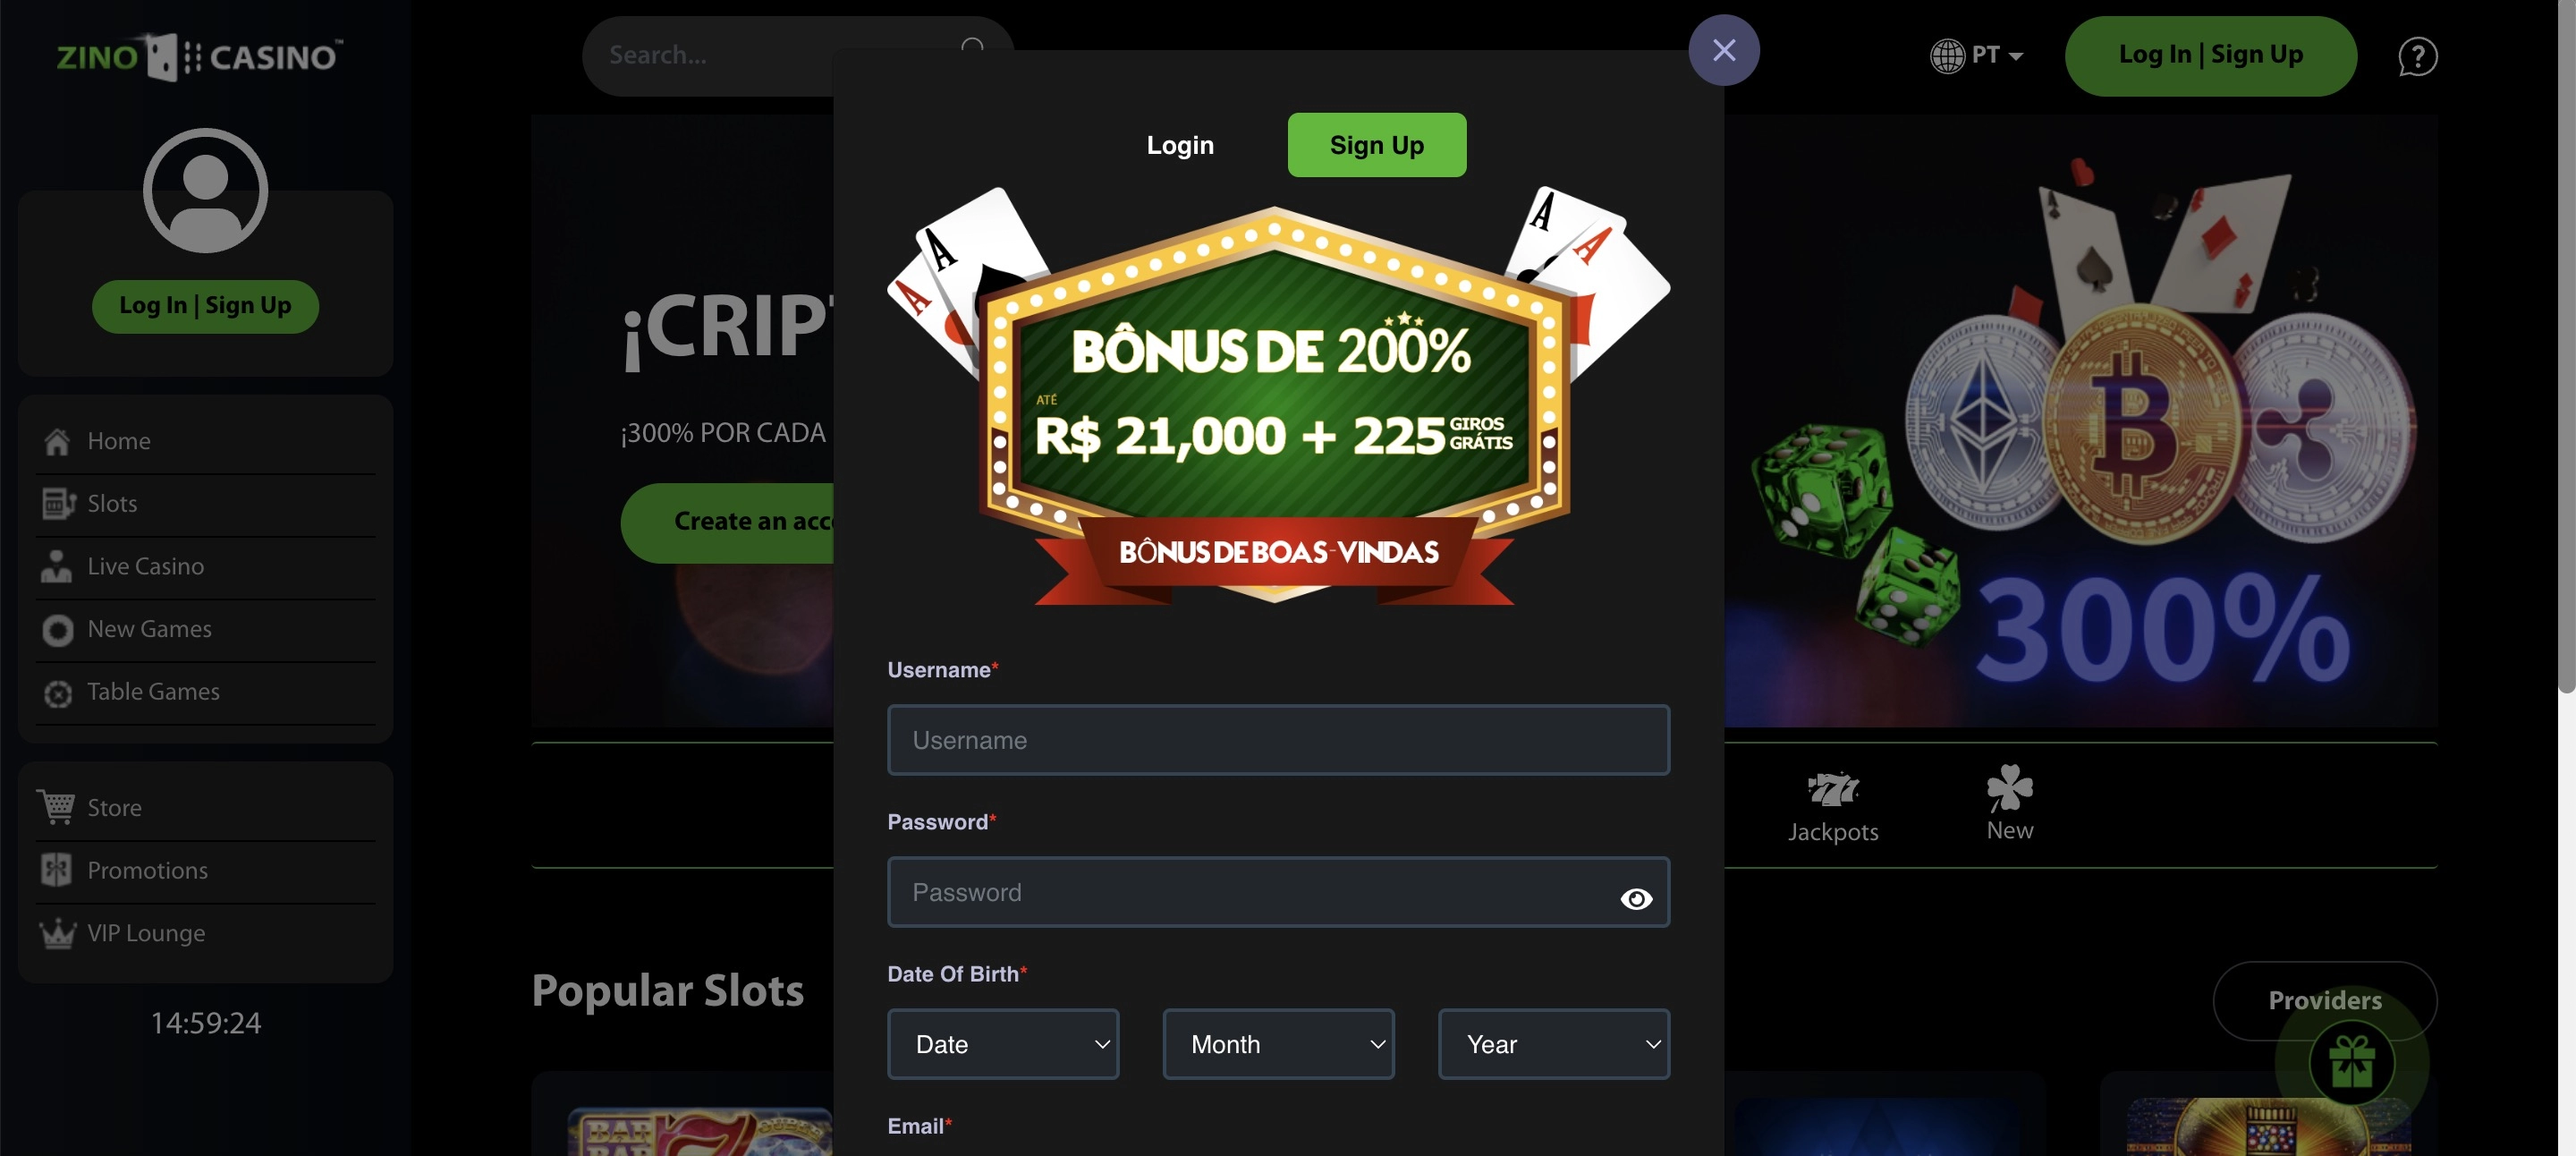Select the Sign Up tab
Screen dimensions: 2576x1156
pos(1376,145)
